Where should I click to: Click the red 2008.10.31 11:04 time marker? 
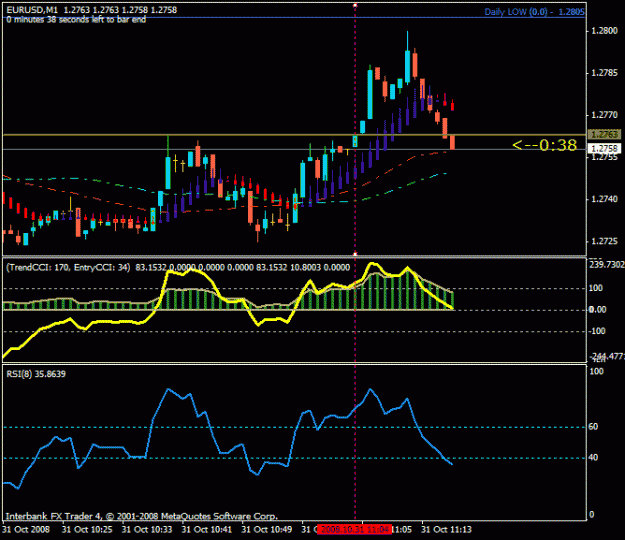coord(354,530)
